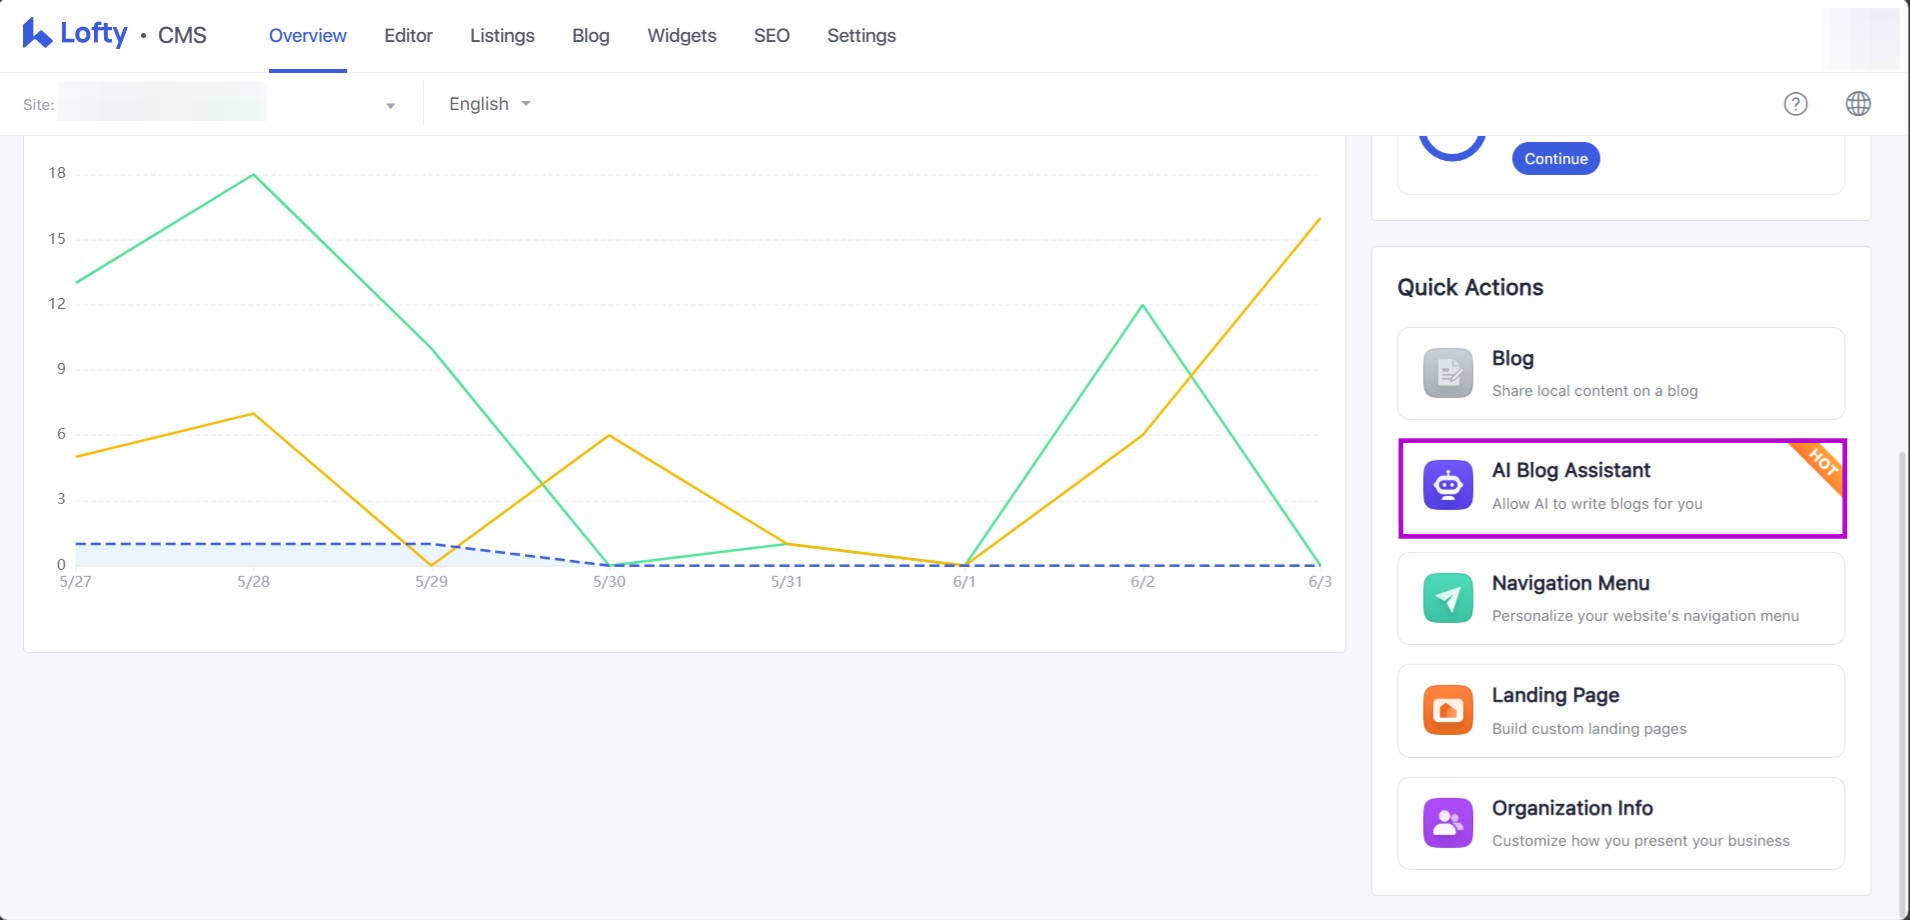Click the Organization Info people icon
The height and width of the screenshot is (920, 1910).
1447,823
